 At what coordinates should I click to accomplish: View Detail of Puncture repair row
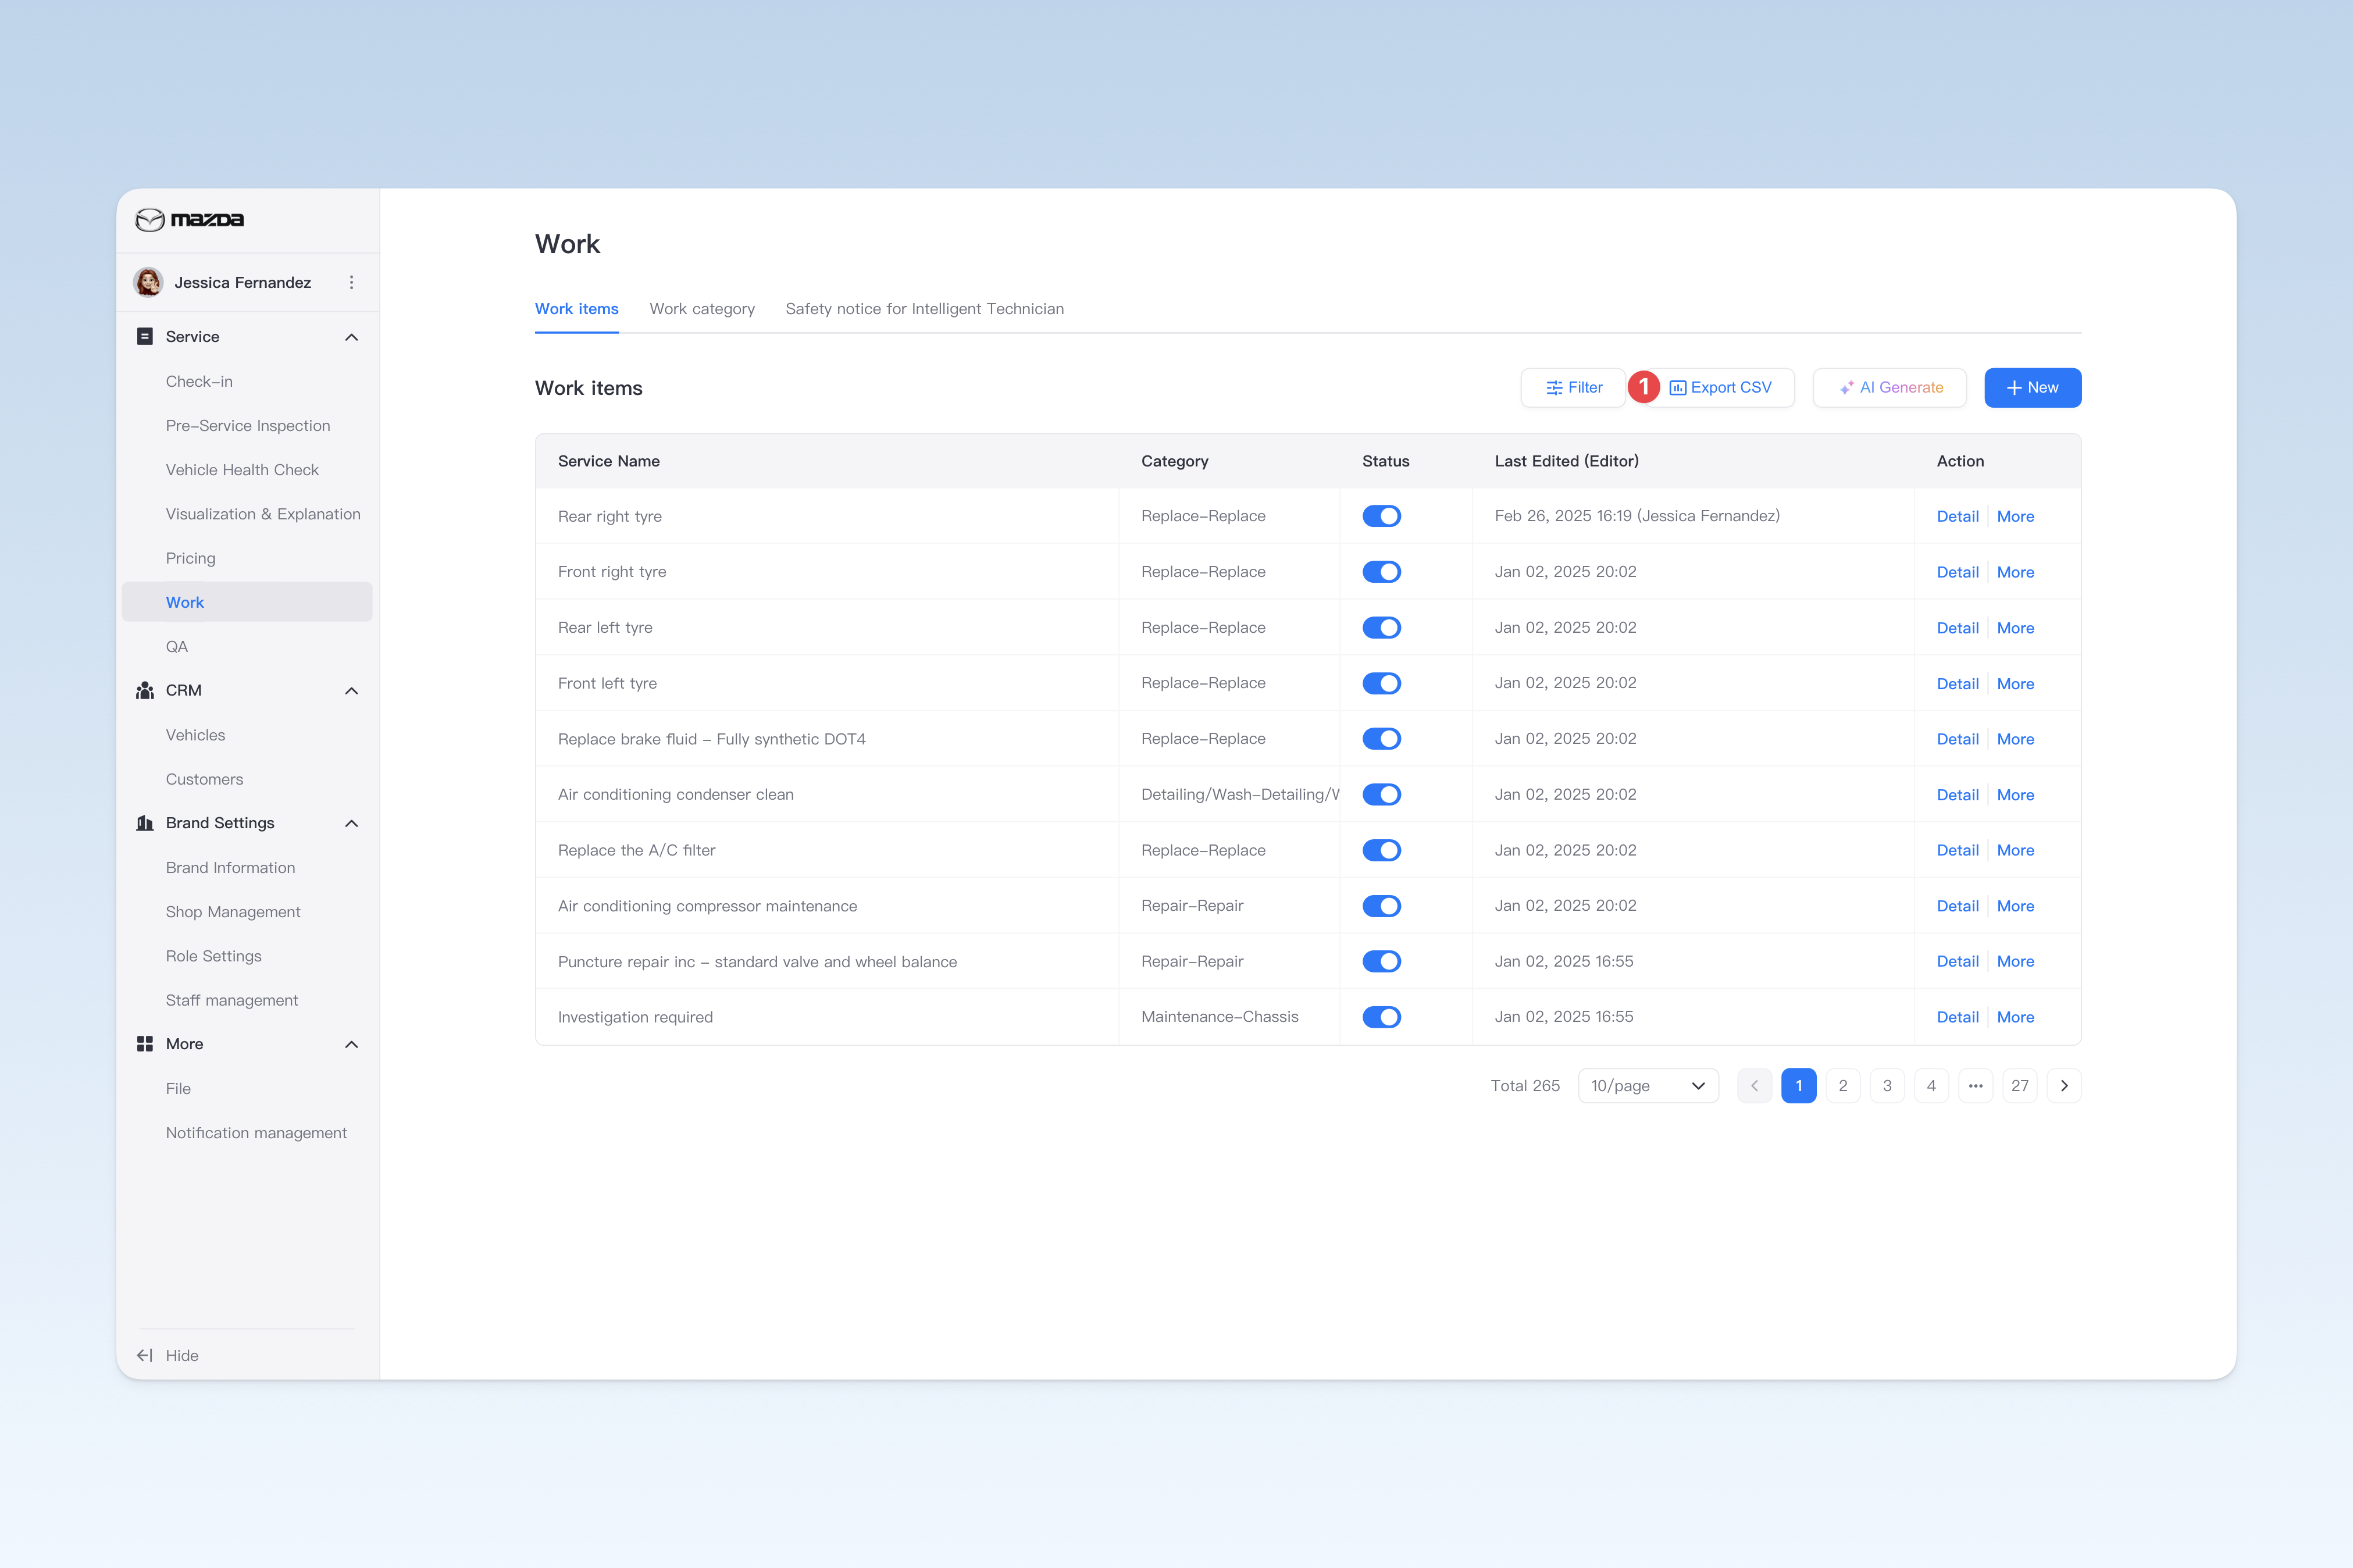1957,961
